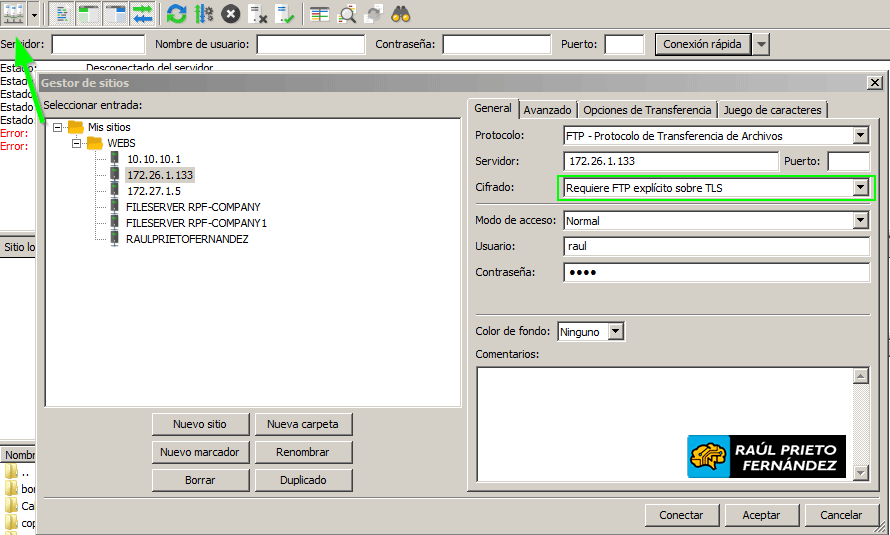The width and height of the screenshot is (890, 535).
Task: Switch to the Avanzado tab
Action: [x=547, y=110]
